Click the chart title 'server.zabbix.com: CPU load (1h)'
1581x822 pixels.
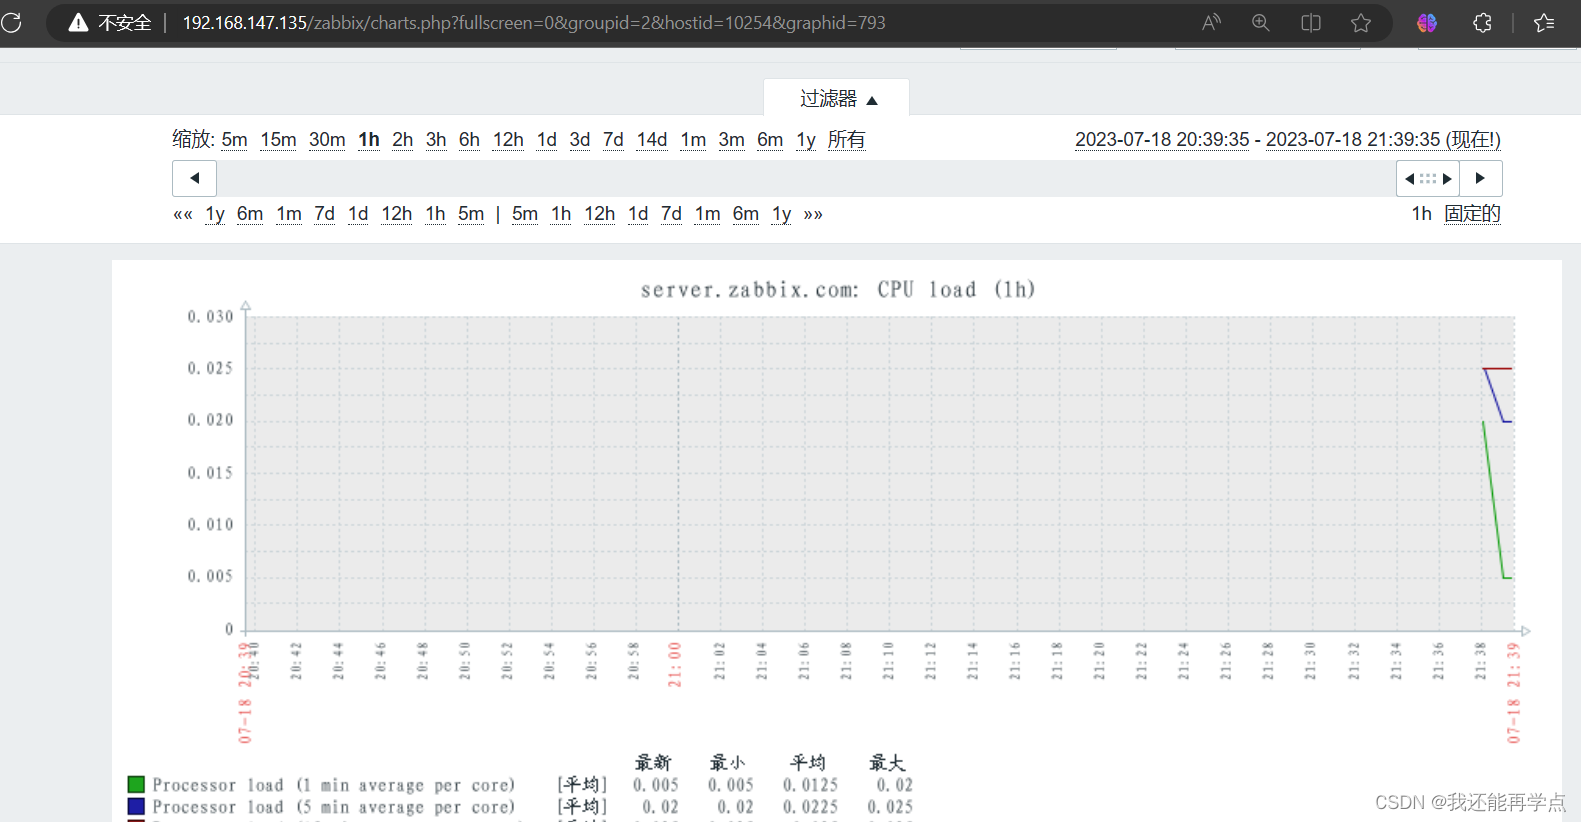point(838,289)
